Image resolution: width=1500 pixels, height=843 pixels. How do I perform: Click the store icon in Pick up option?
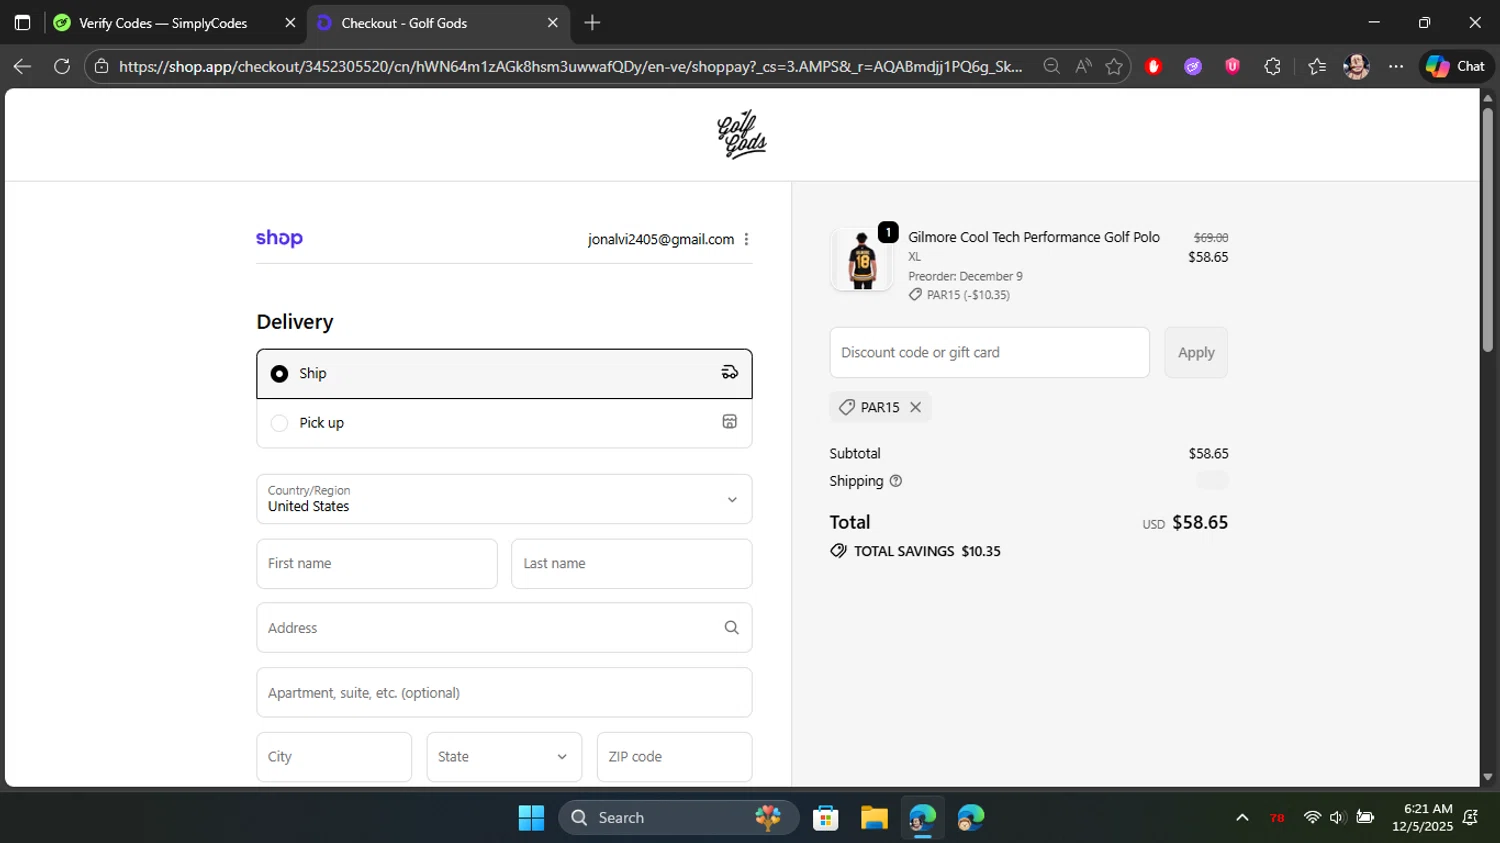(x=730, y=422)
